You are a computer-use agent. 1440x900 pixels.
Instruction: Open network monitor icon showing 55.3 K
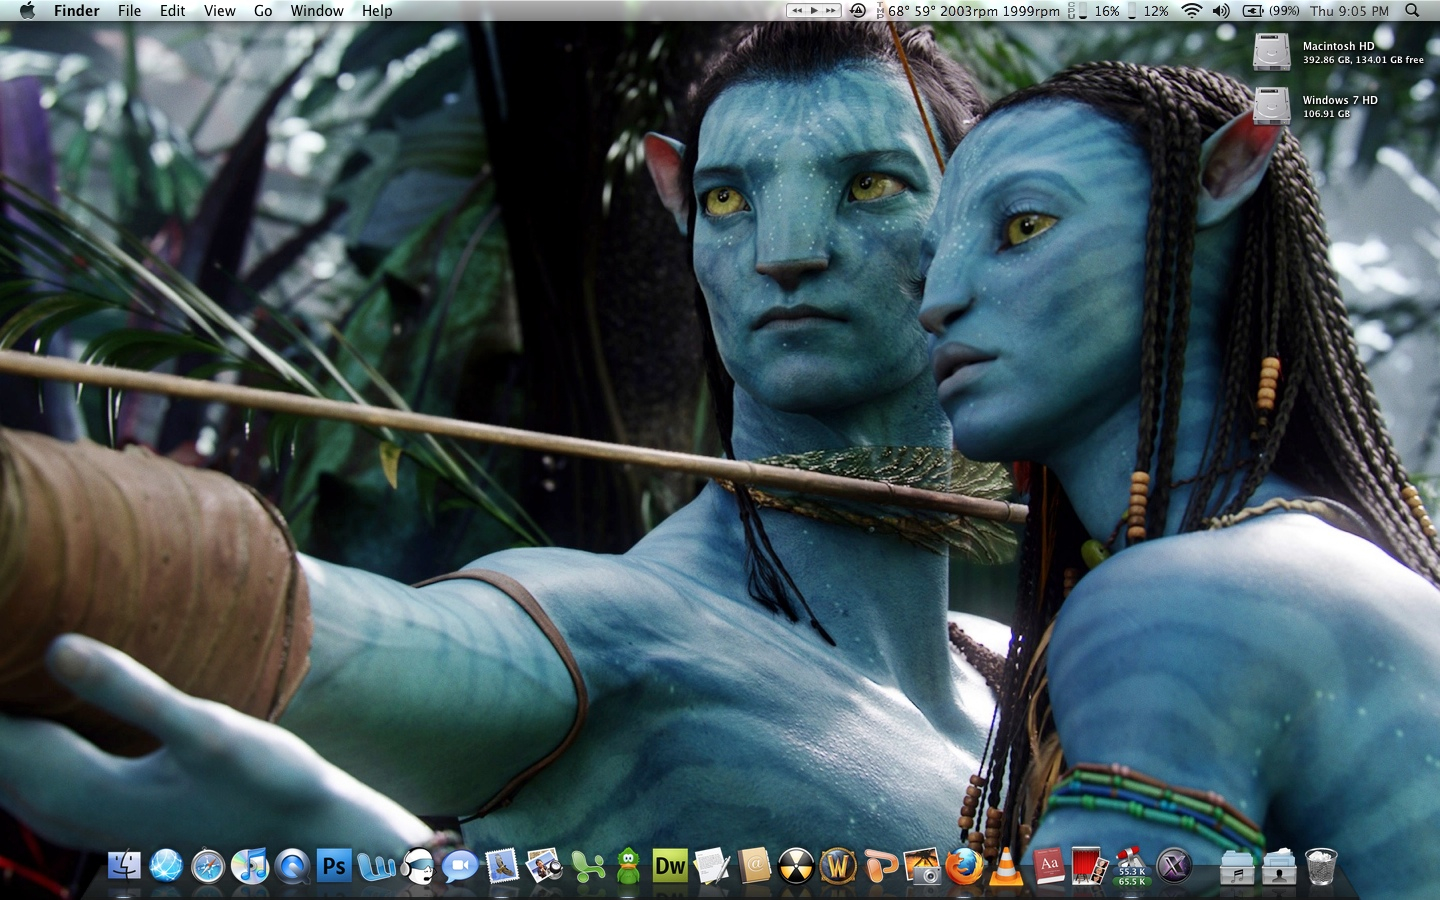1132,865
